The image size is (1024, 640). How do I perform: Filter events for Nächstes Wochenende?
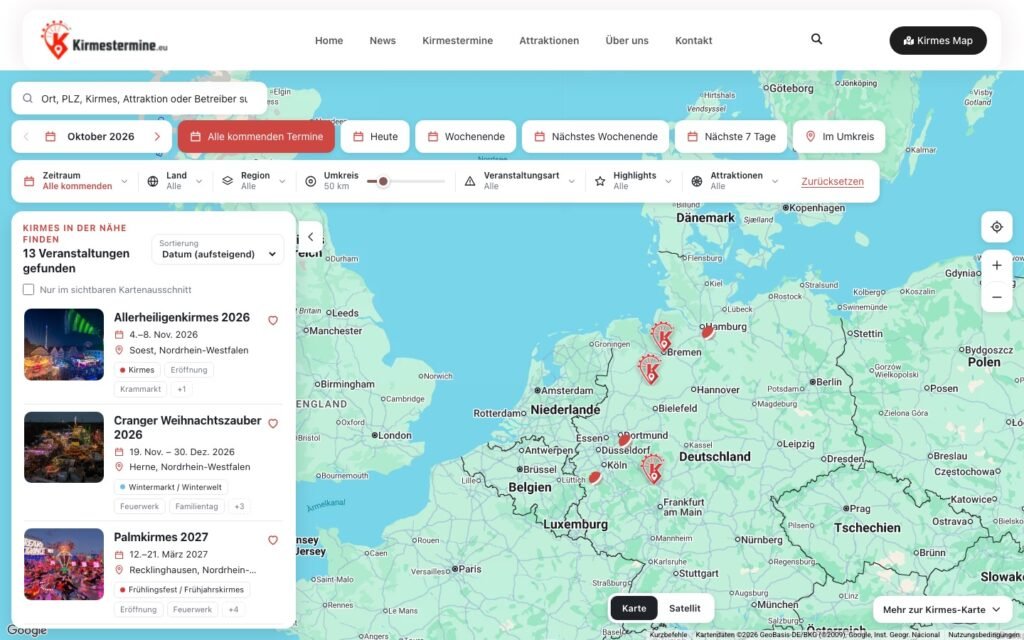coord(596,136)
